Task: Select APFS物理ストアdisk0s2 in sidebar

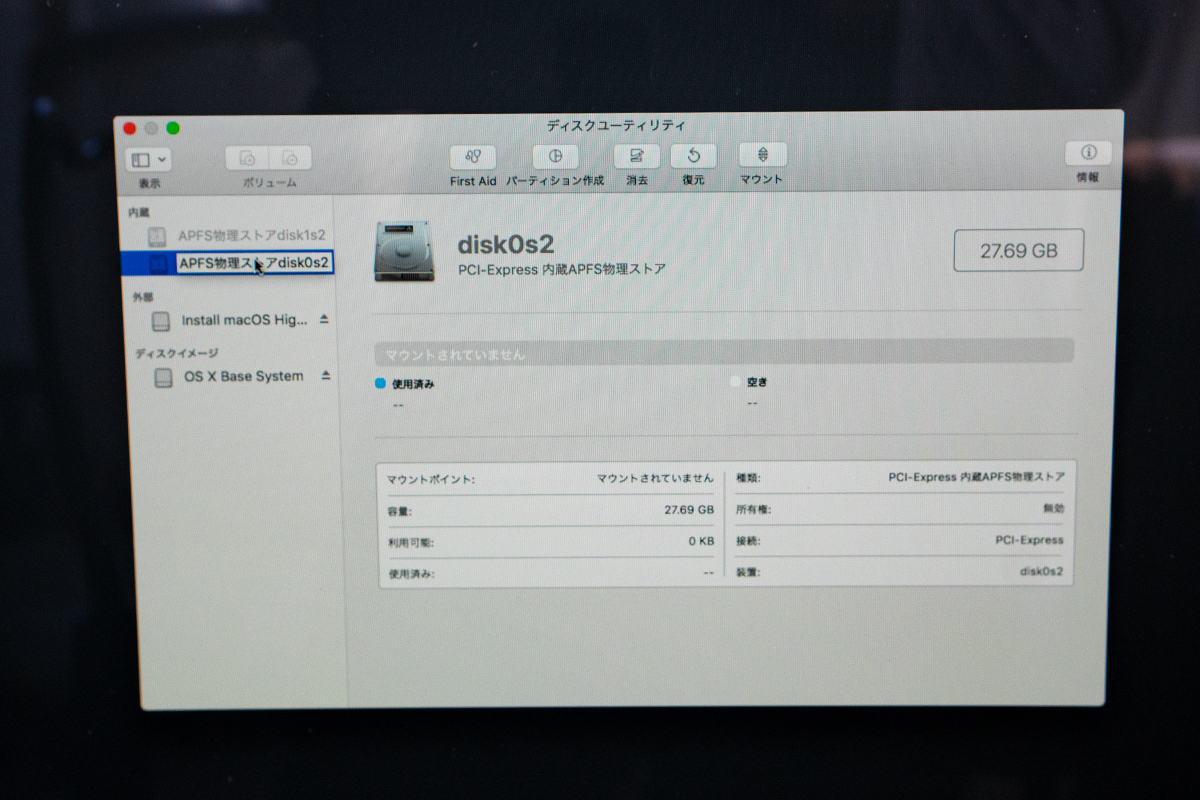Action: tap(228, 263)
